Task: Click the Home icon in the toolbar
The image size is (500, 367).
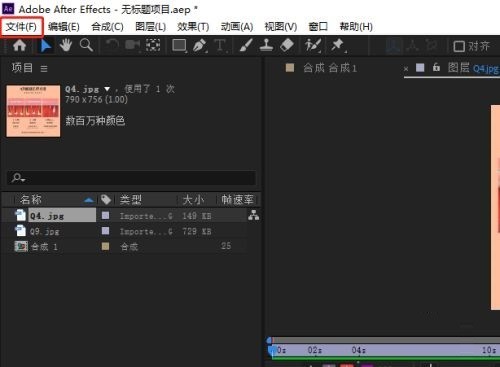Action: [x=19, y=45]
